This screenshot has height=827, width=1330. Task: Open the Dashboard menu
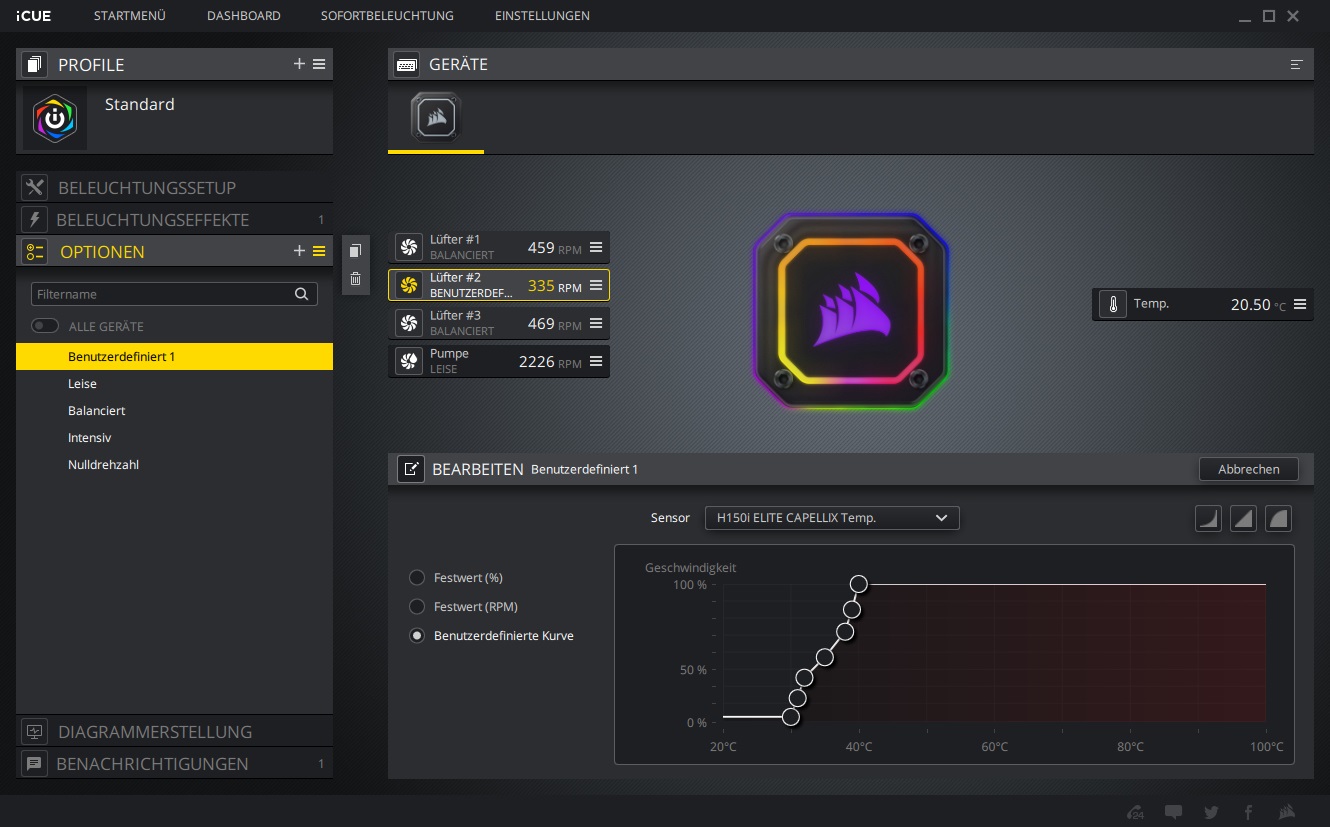243,16
